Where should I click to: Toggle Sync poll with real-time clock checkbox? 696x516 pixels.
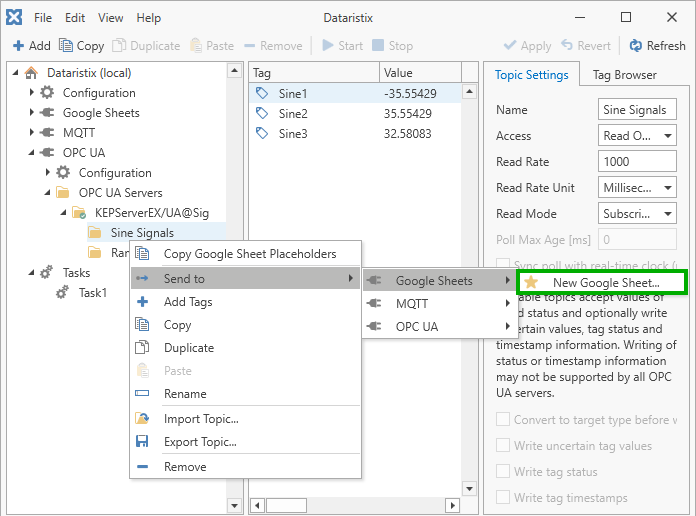coord(503,263)
